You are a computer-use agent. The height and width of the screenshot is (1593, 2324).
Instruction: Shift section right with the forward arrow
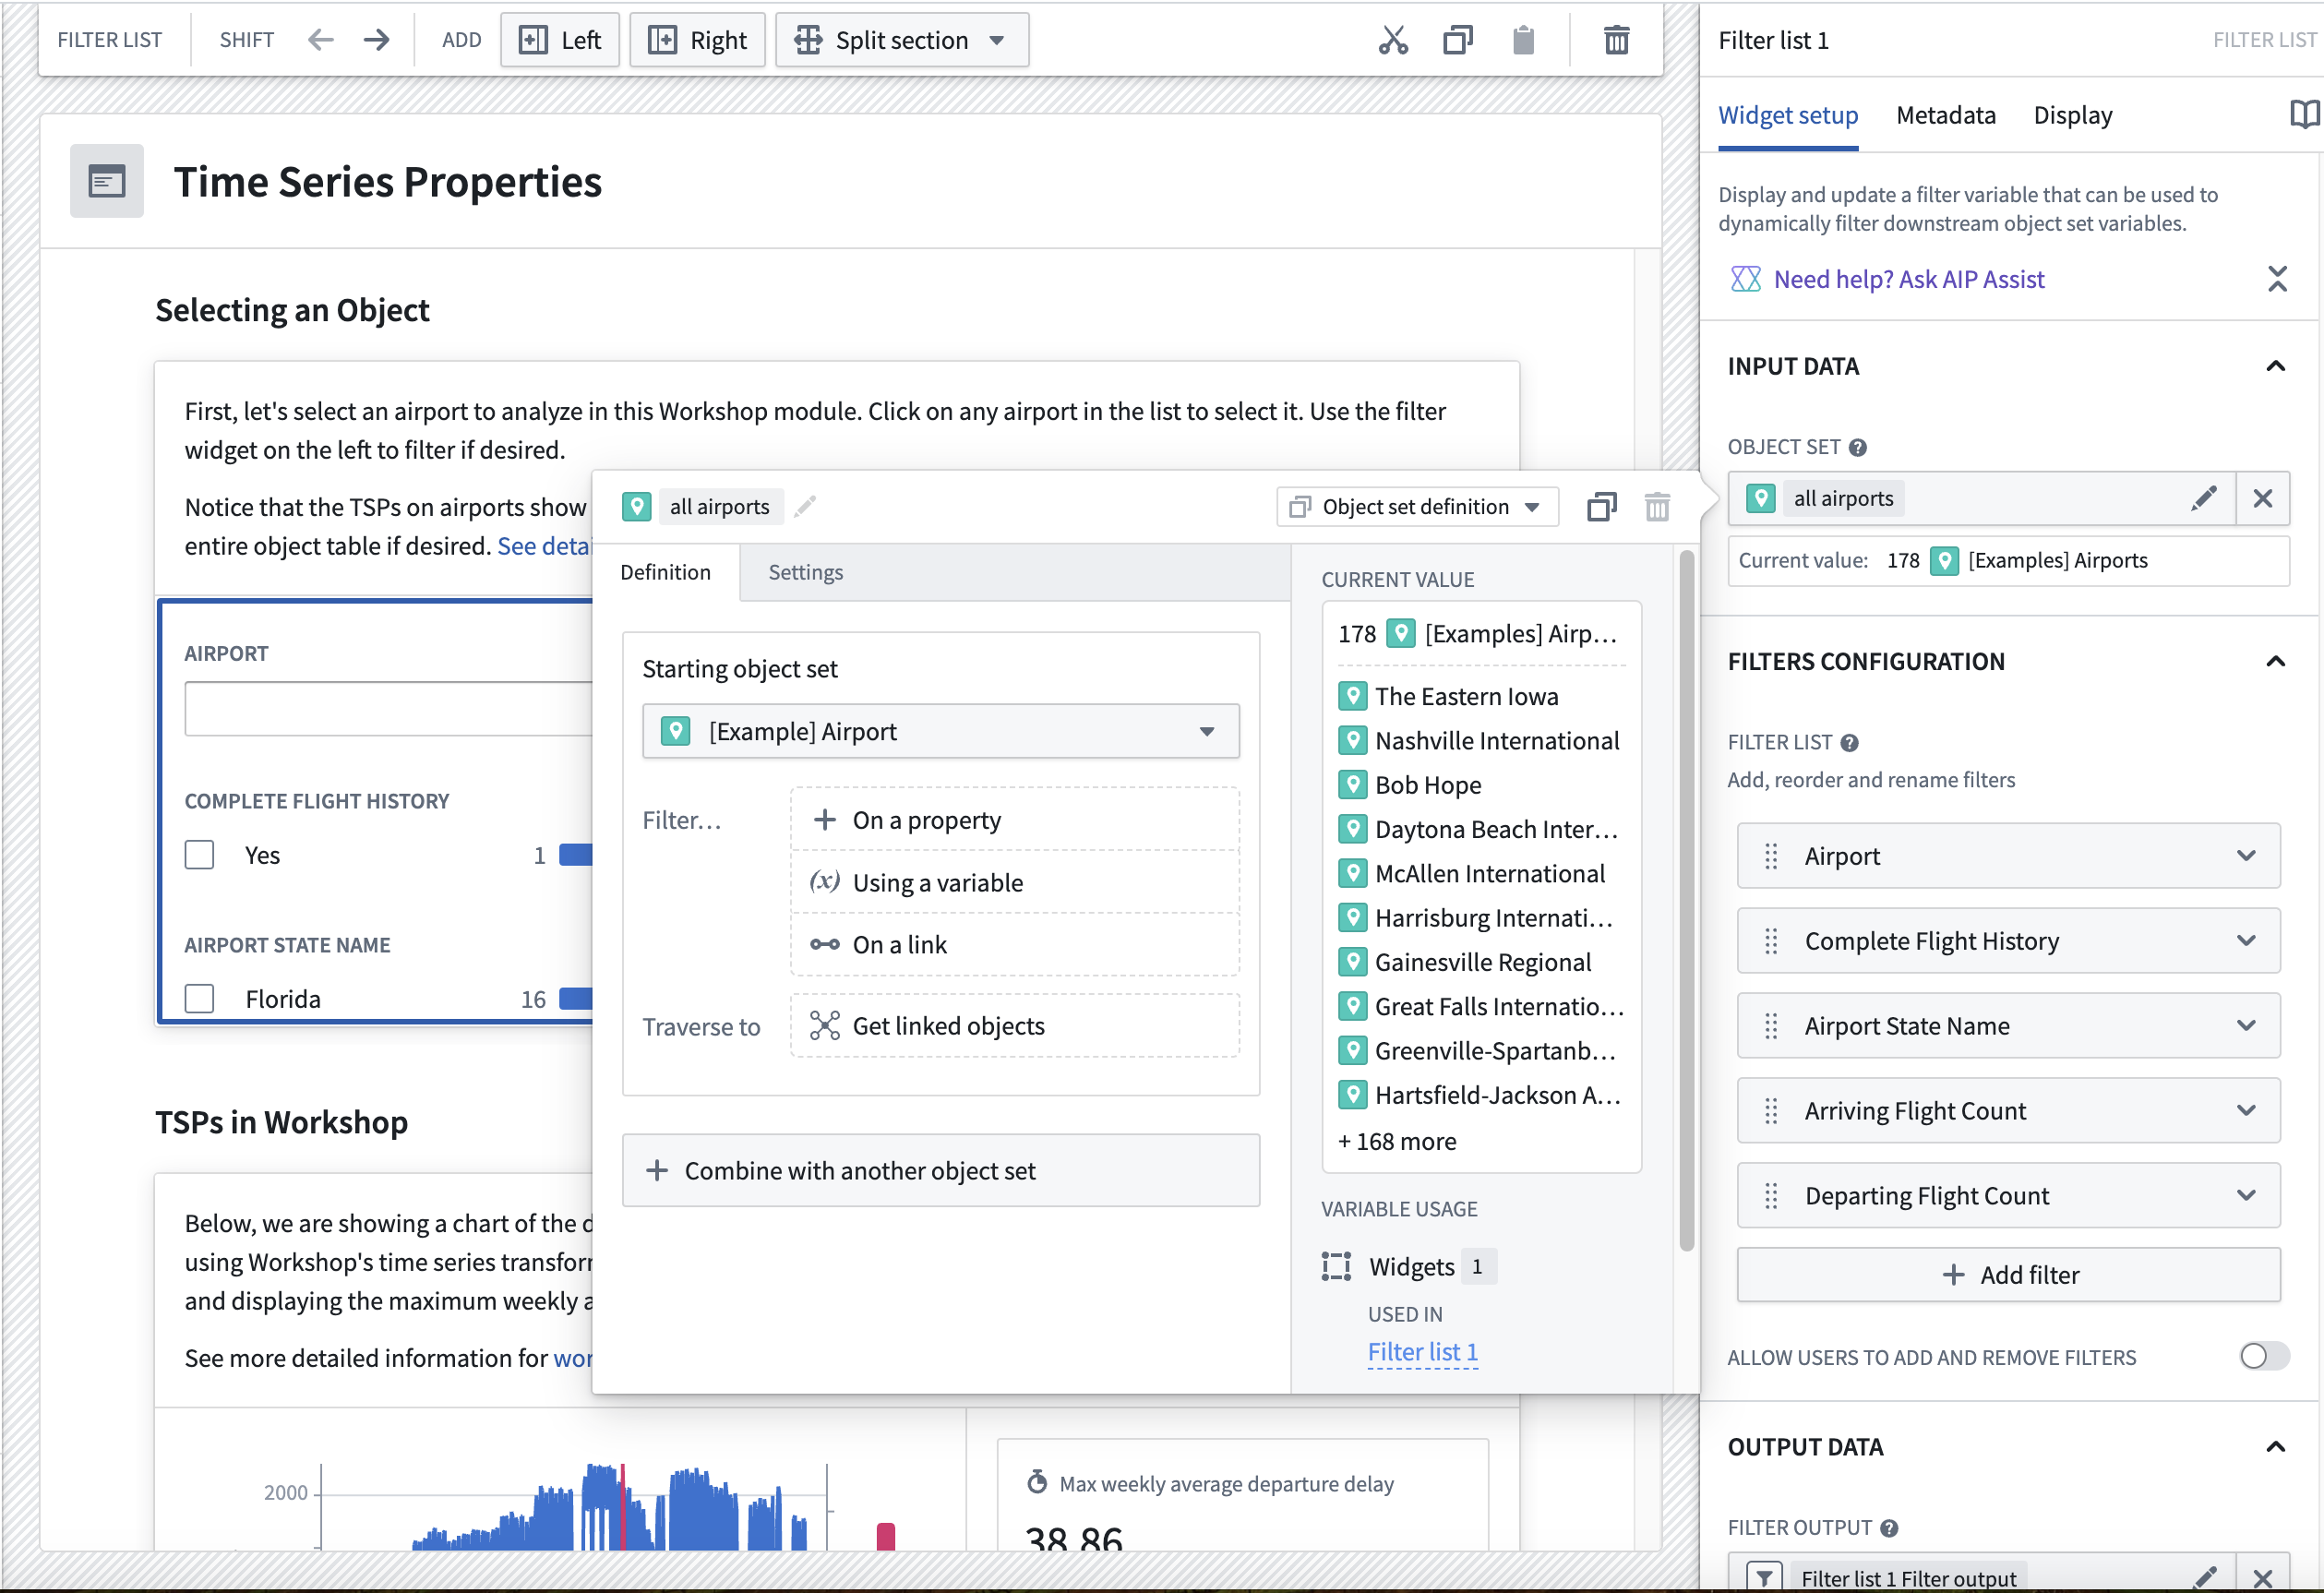(376, 40)
